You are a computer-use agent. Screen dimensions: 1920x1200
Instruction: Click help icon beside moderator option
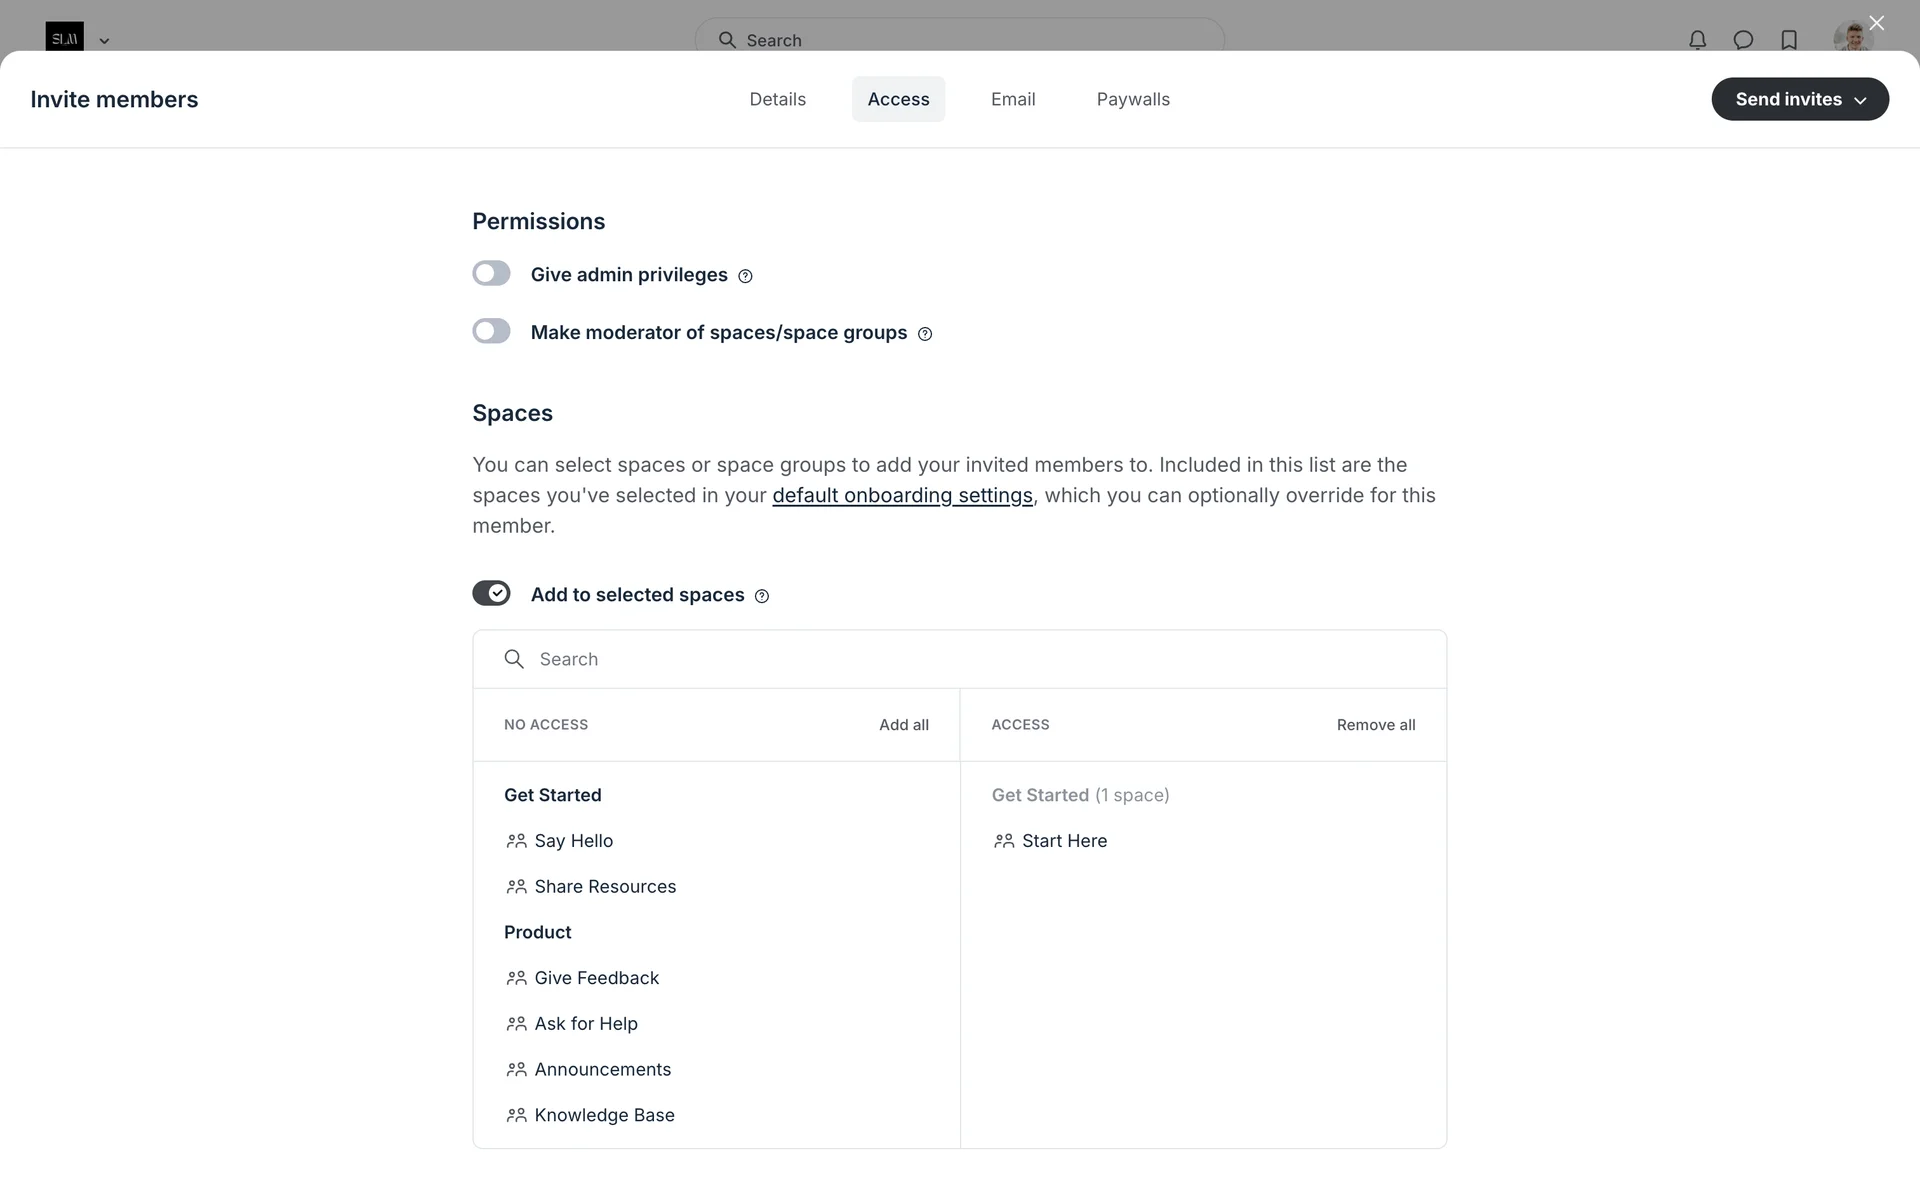(x=925, y=334)
